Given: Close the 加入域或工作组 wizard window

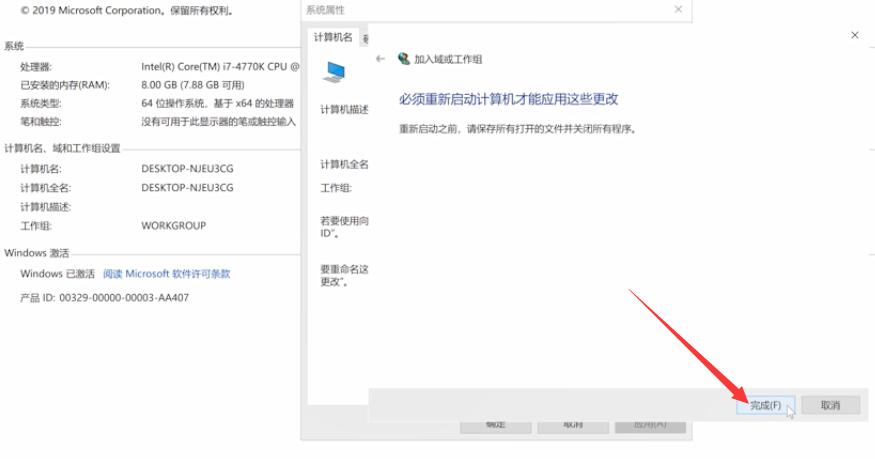Looking at the screenshot, I should coord(854,35).
